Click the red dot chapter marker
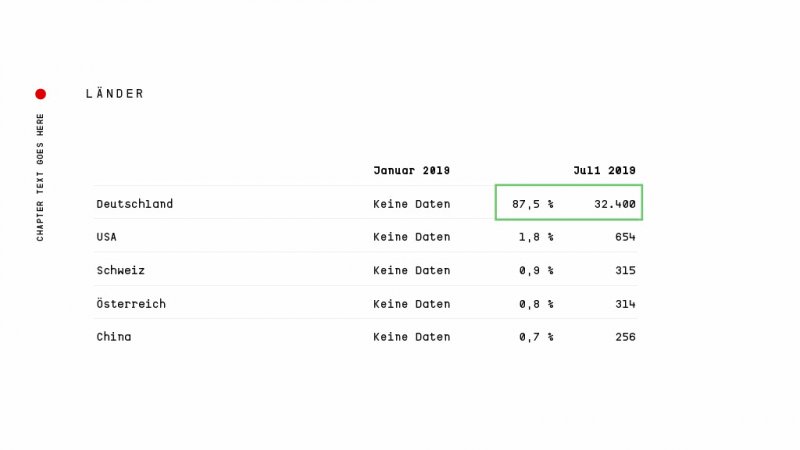Image resolution: width=800 pixels, height=450 pixels. [x=41, y=94]
